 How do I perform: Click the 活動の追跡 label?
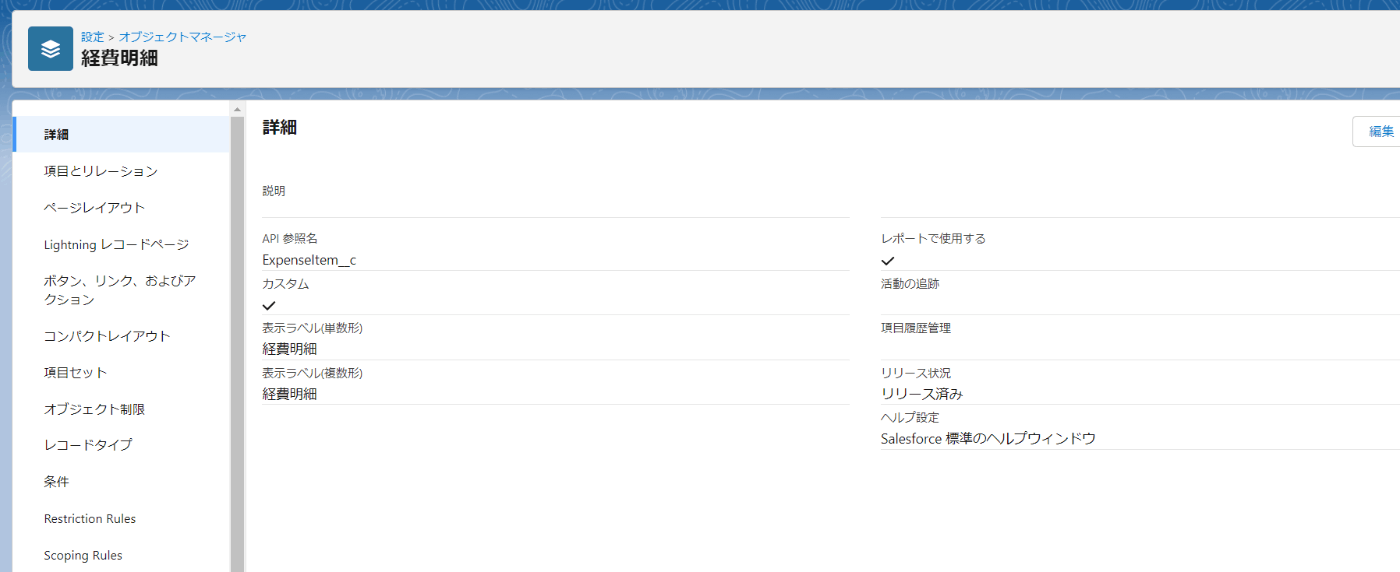pos(910,284)
